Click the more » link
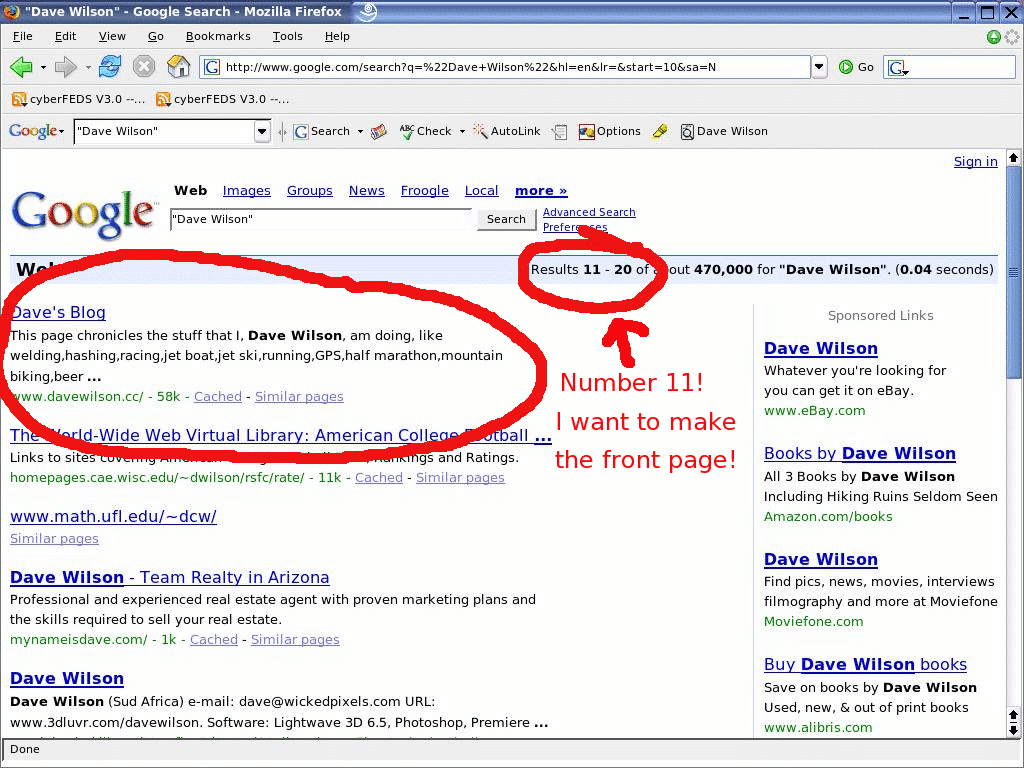The width and height of the screenshot is (1024, 768). coord(541,191)
